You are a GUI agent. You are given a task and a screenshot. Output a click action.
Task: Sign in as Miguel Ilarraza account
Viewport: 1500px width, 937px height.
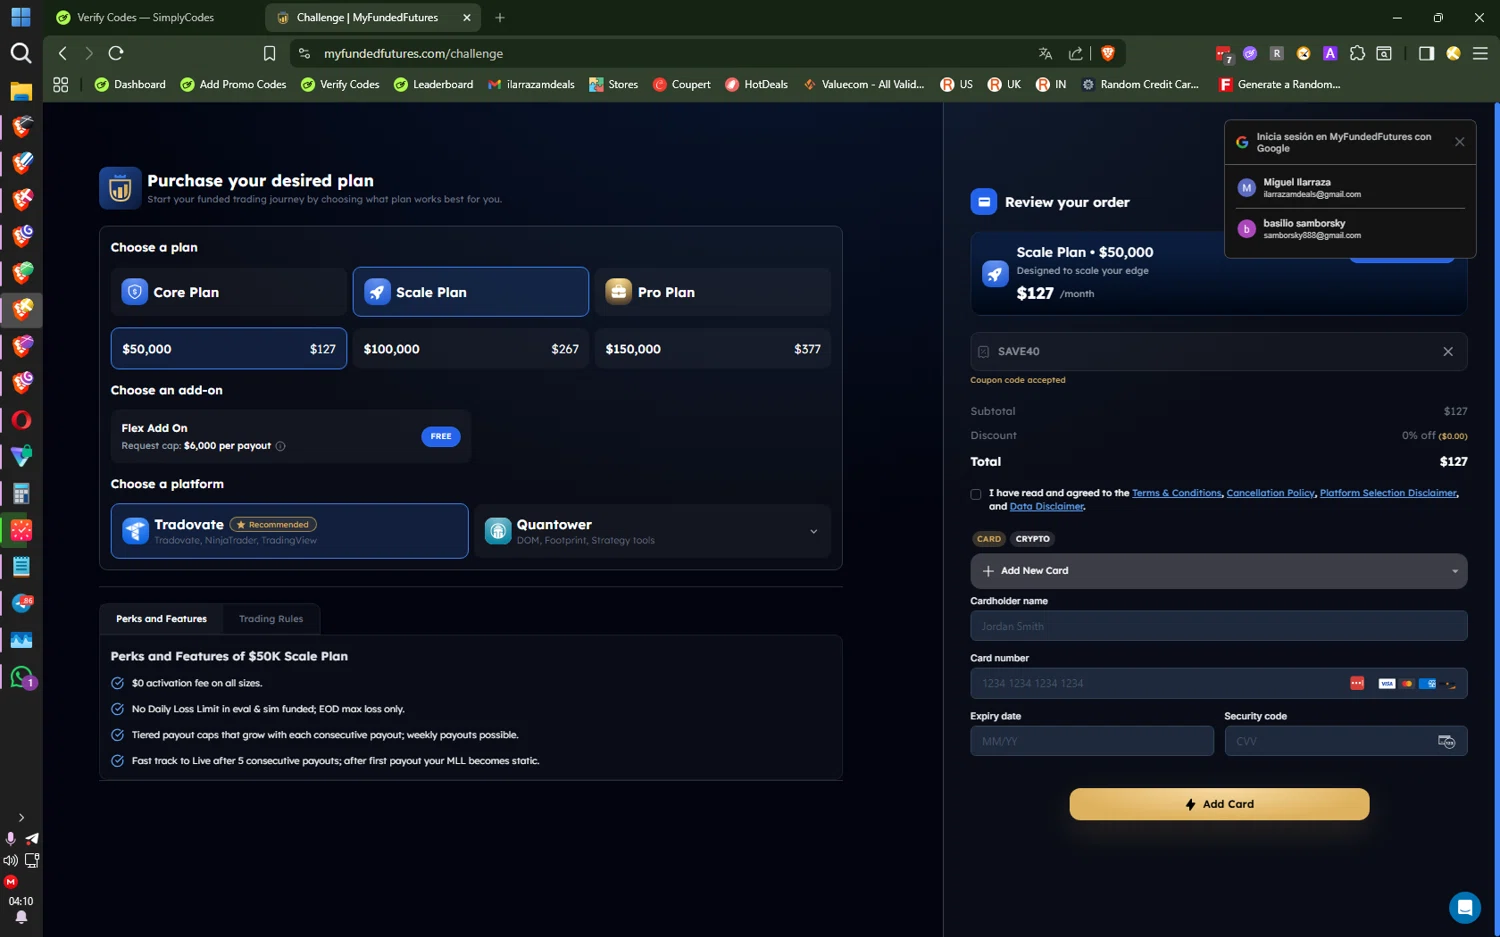(1350, 188)
